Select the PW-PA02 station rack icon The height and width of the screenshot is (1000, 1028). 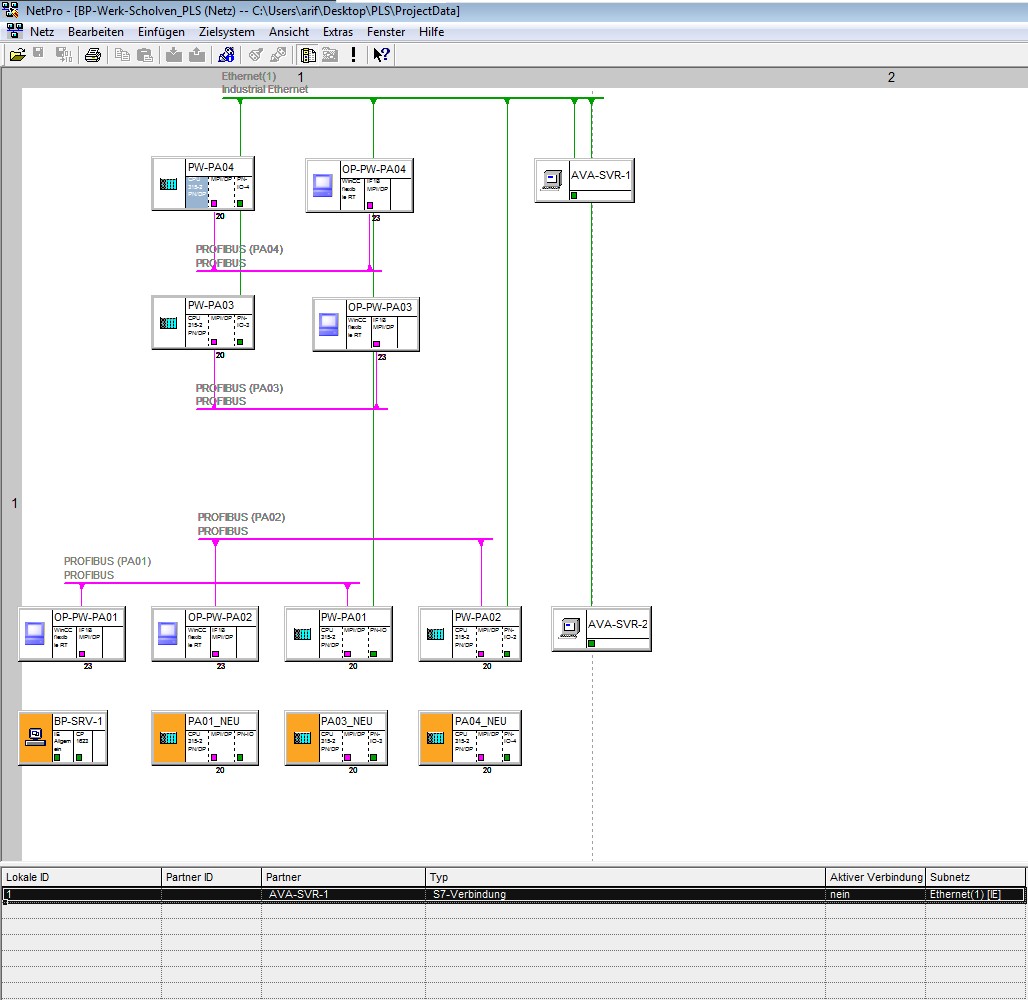tap(436, 634)
